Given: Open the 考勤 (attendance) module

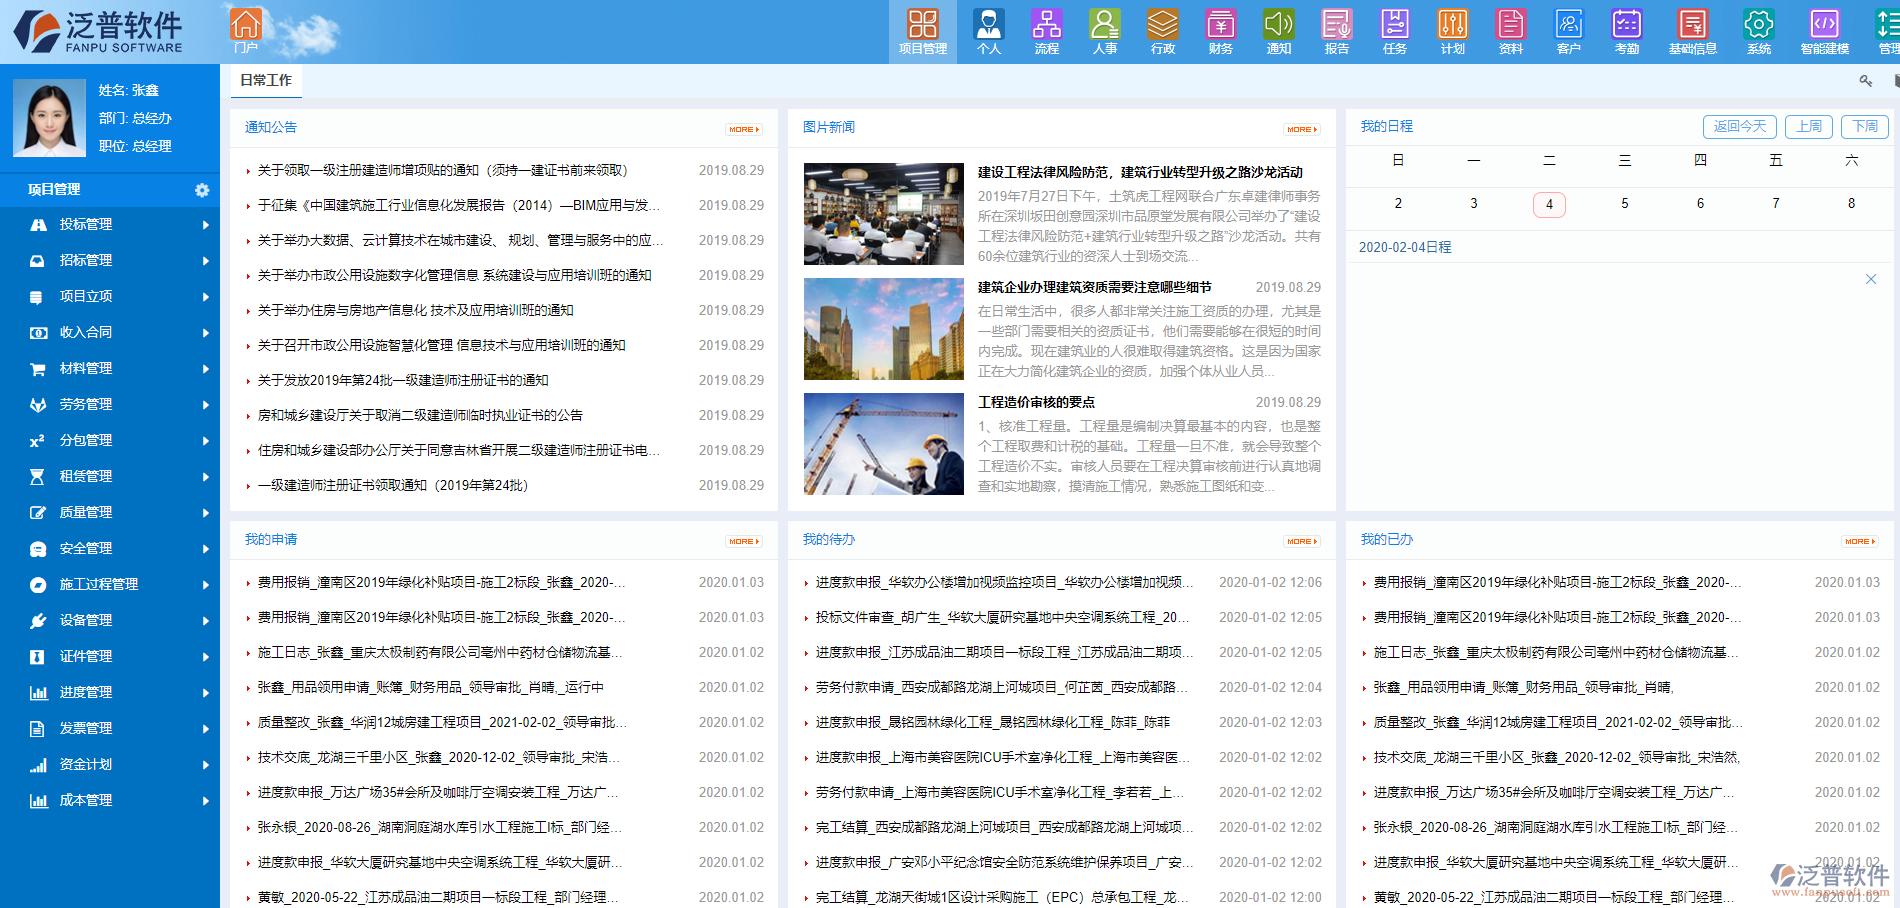Looking at the screenshot, I should tap(1626, 31).
